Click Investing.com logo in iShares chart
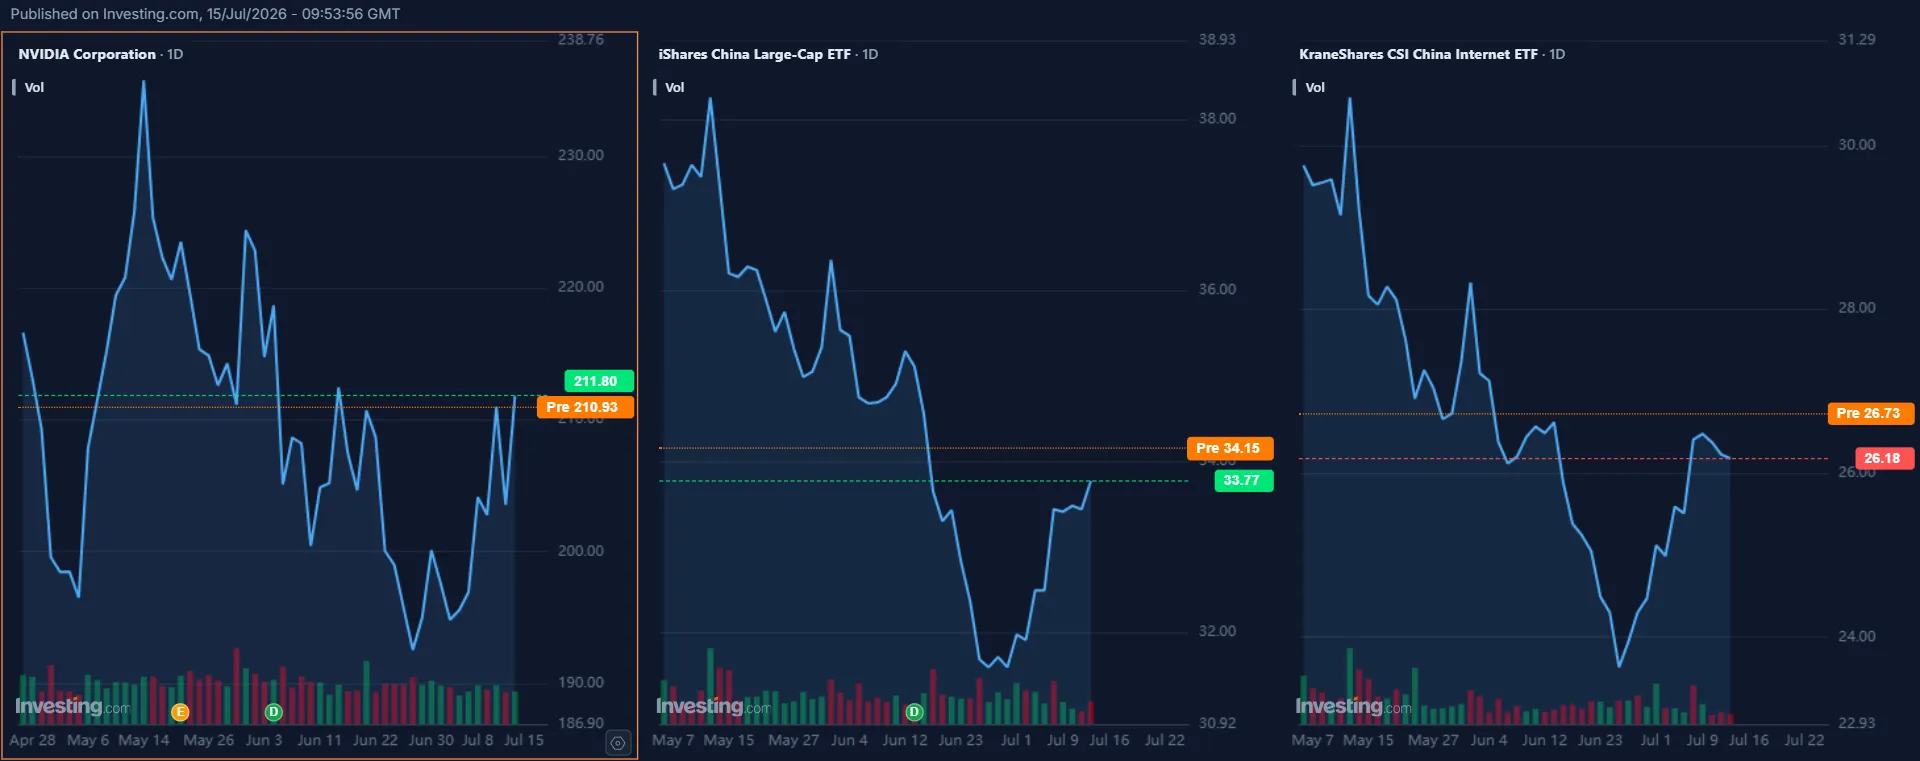The width and height of the screenshot is (1920, 761). coord(713,706)
